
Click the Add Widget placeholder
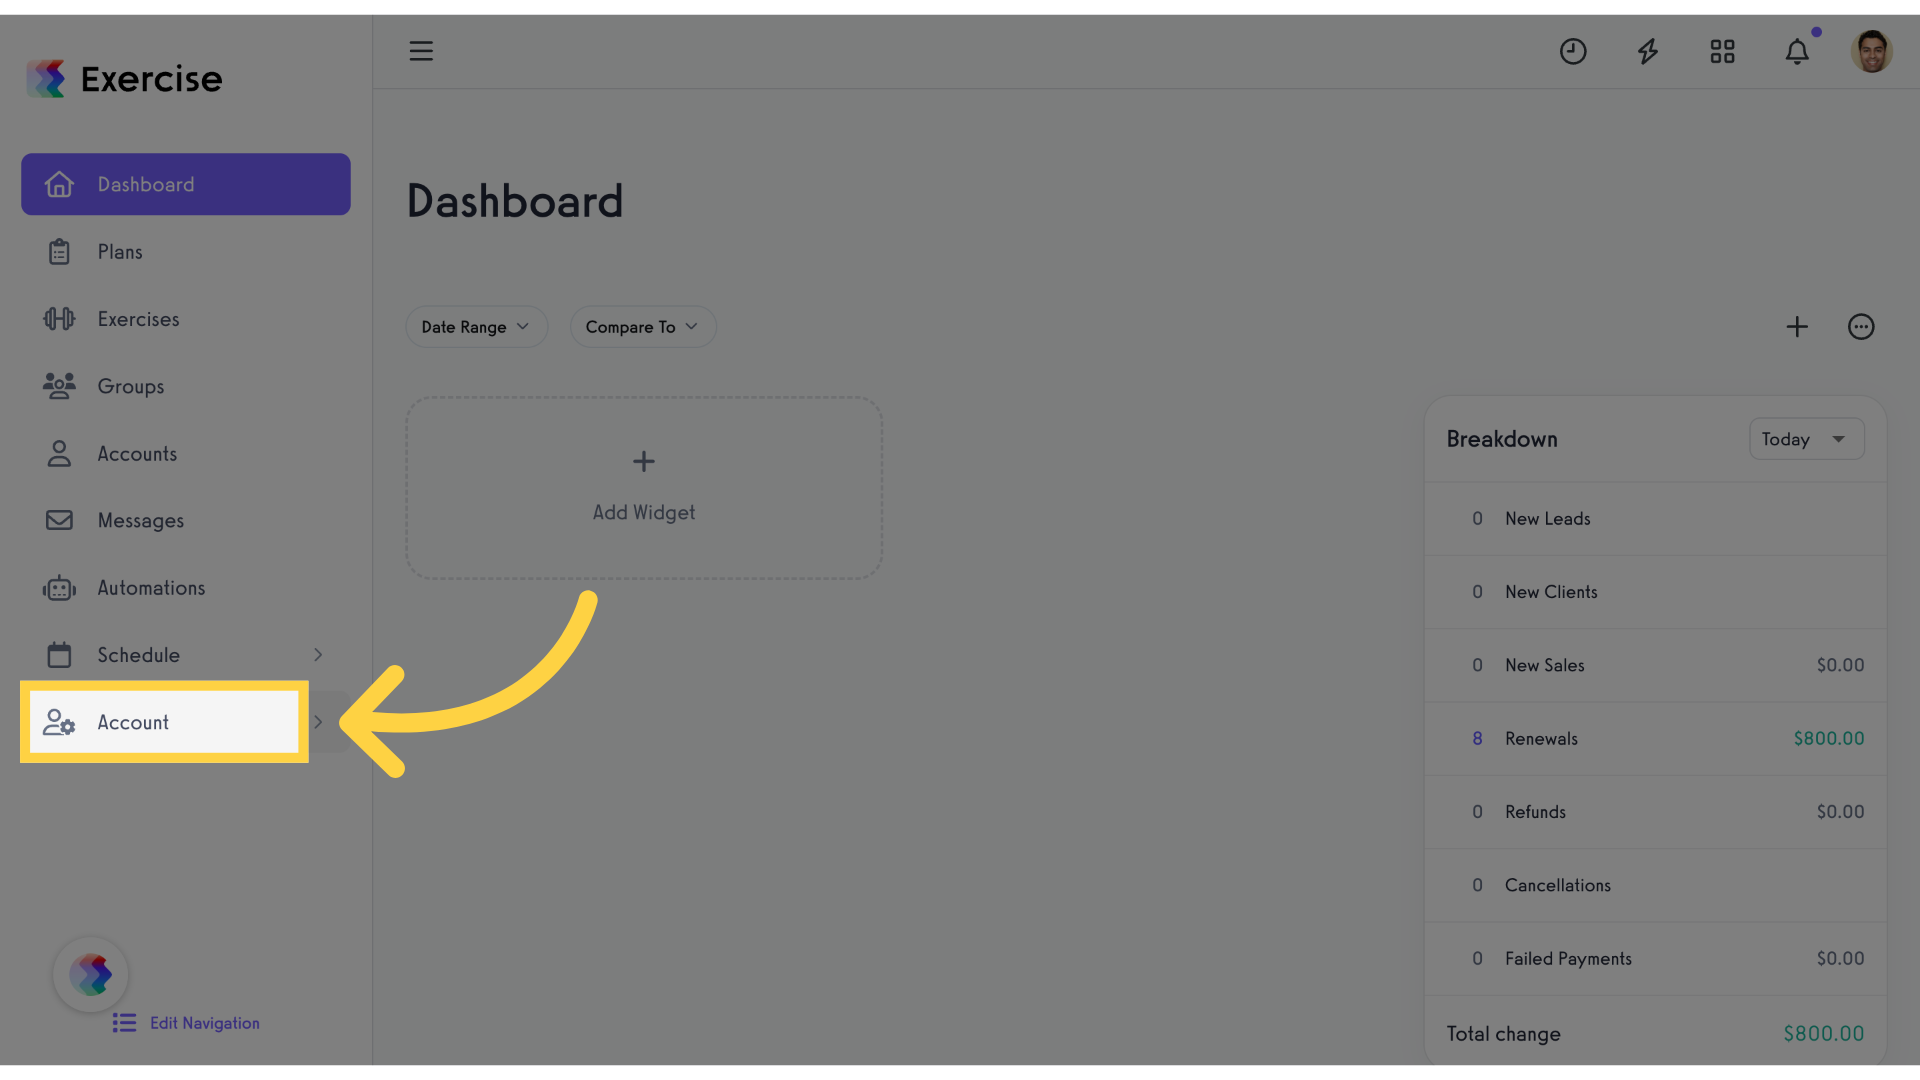pyautogui.click(x=644, y=488)
